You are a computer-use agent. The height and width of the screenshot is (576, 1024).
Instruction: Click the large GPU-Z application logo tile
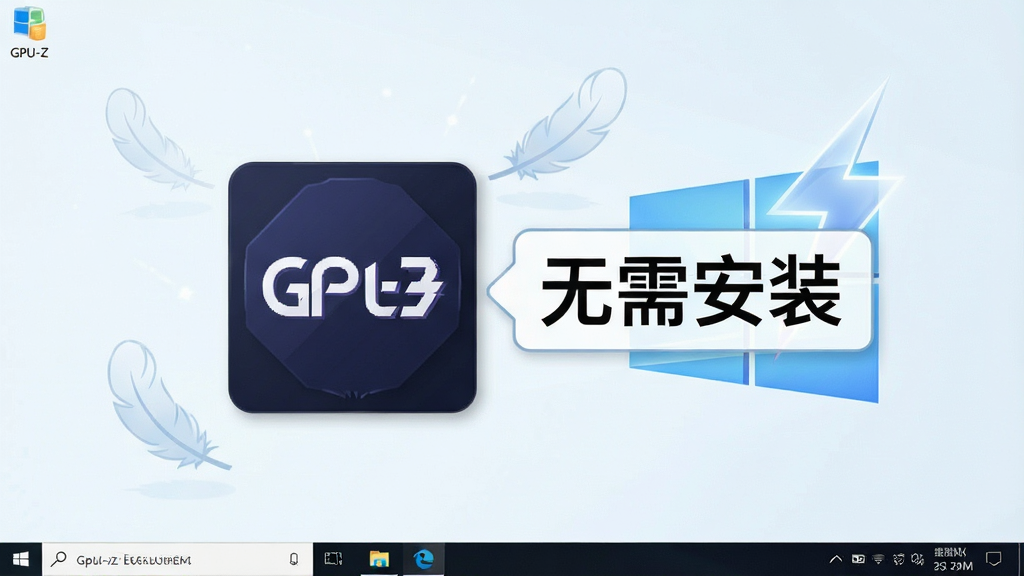coord(352,287)
